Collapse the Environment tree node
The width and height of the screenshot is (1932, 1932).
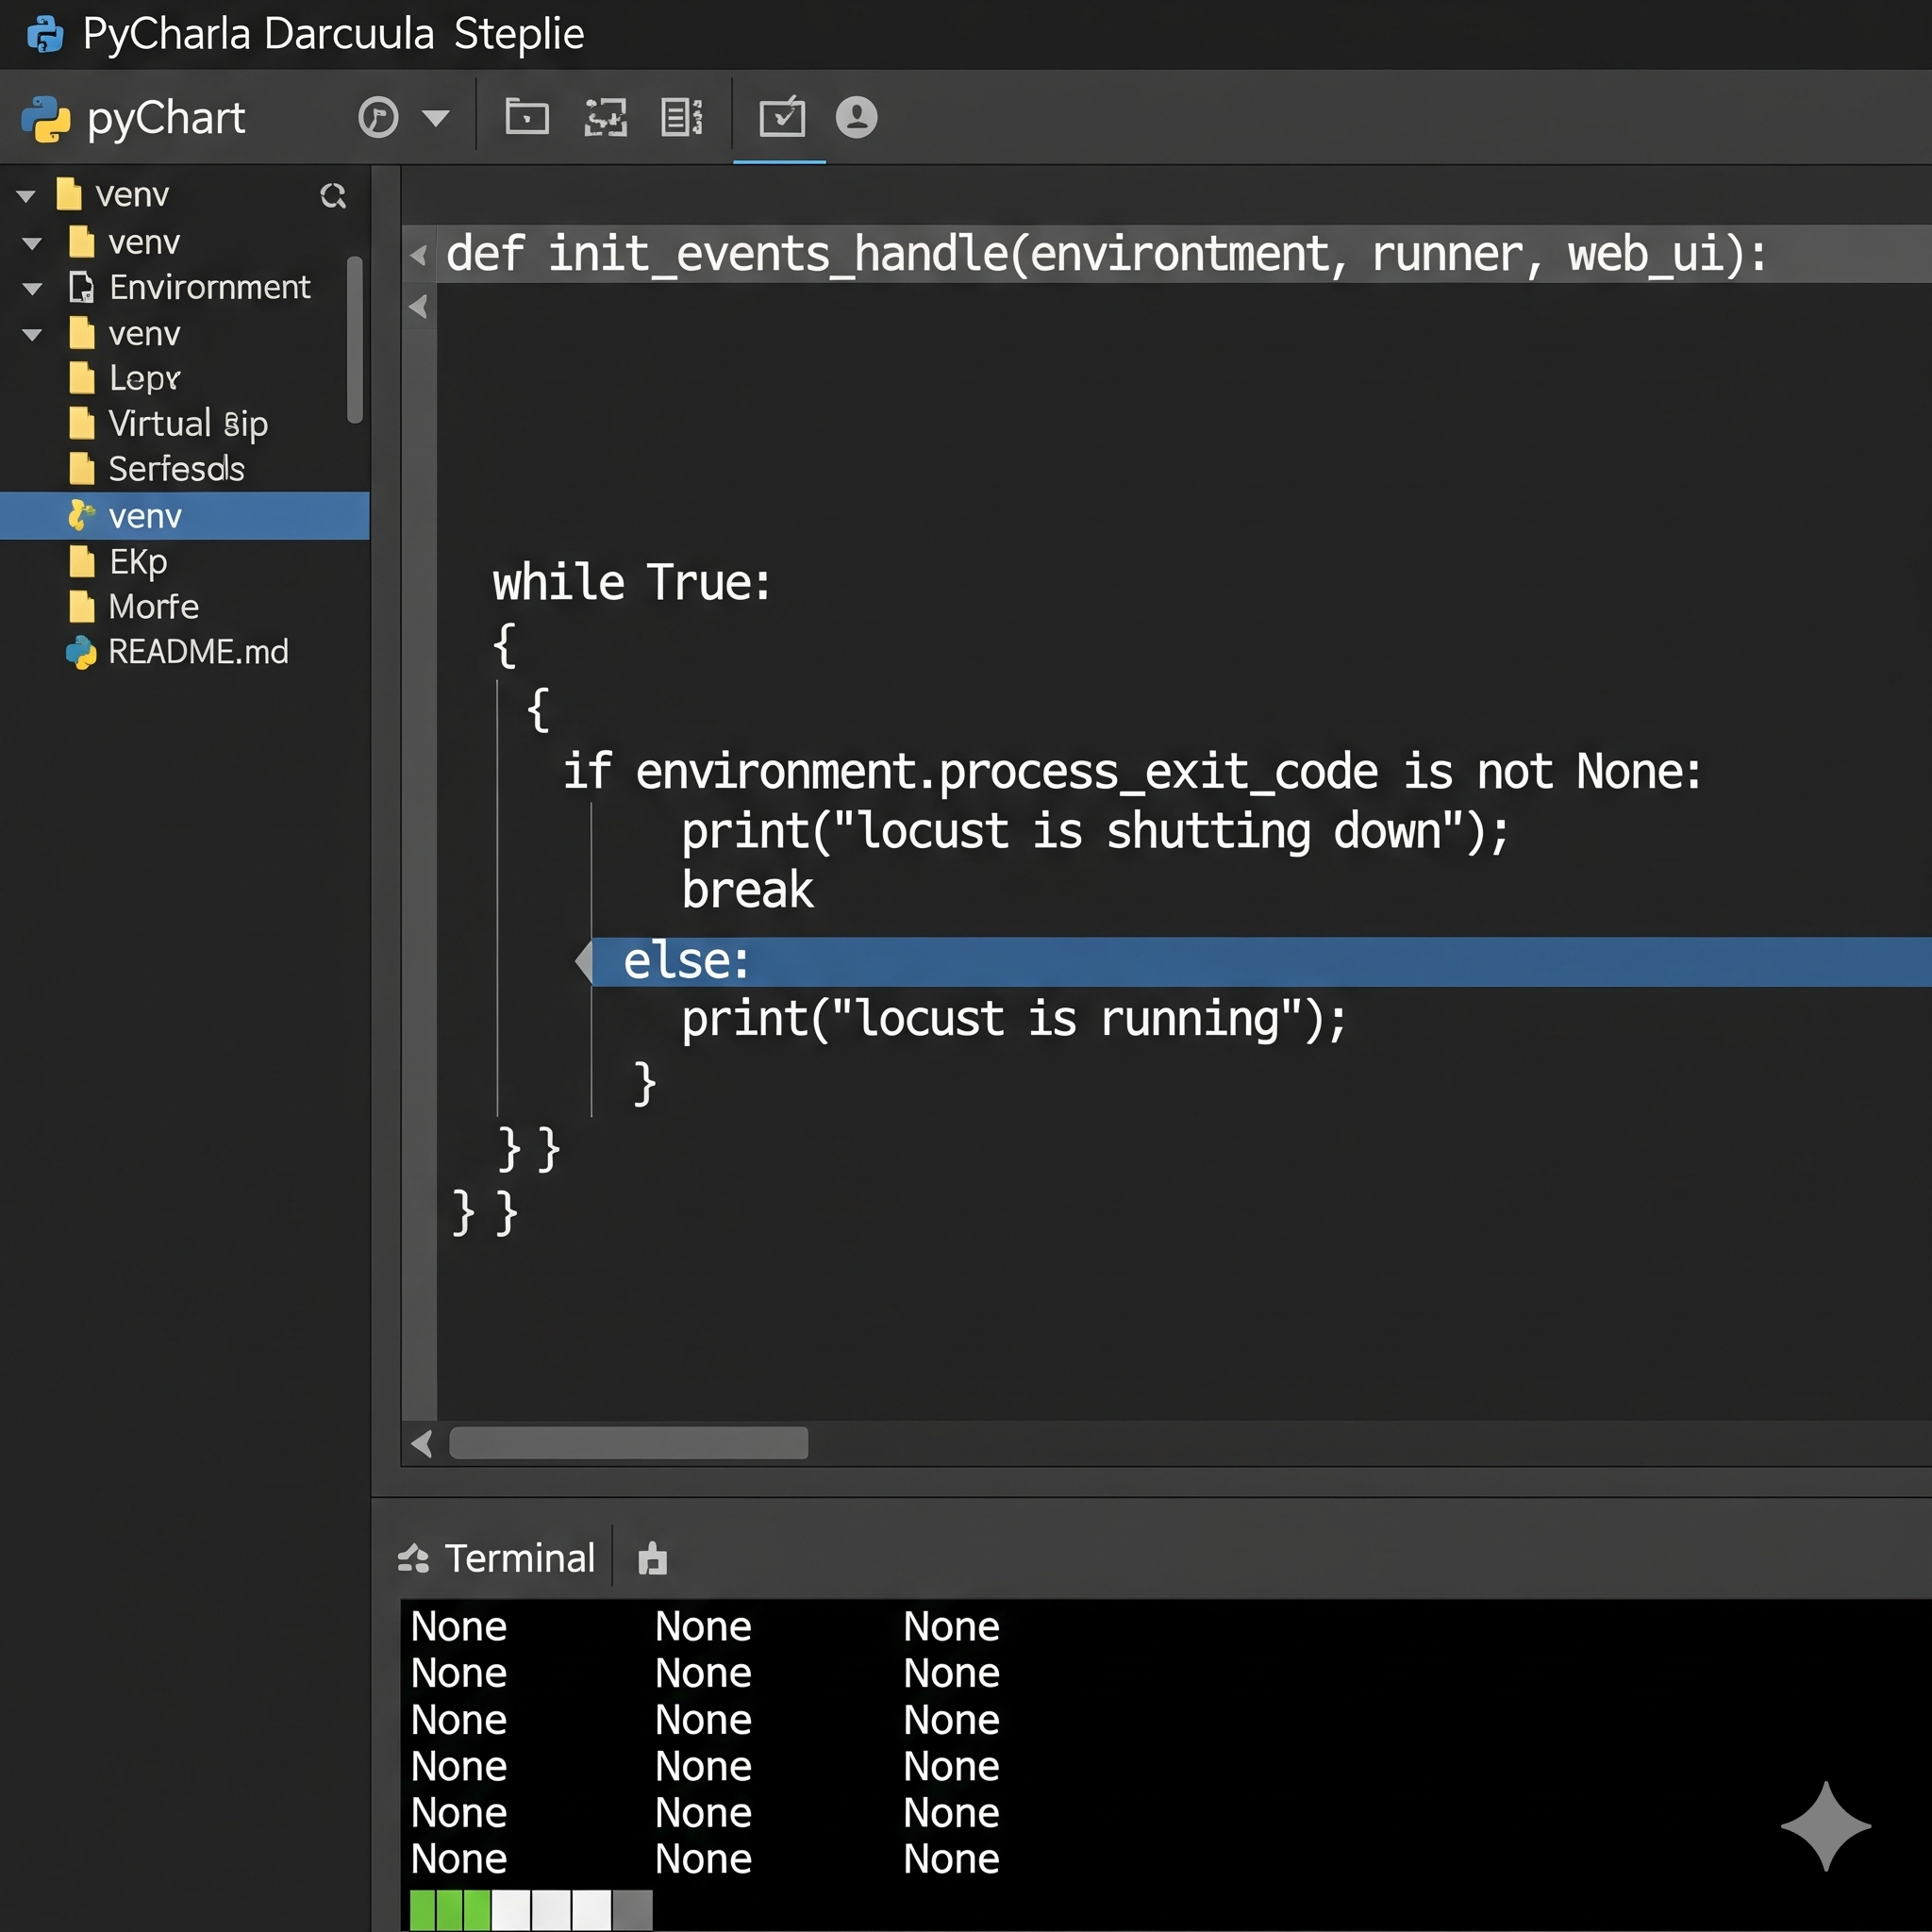coord(32,289)
